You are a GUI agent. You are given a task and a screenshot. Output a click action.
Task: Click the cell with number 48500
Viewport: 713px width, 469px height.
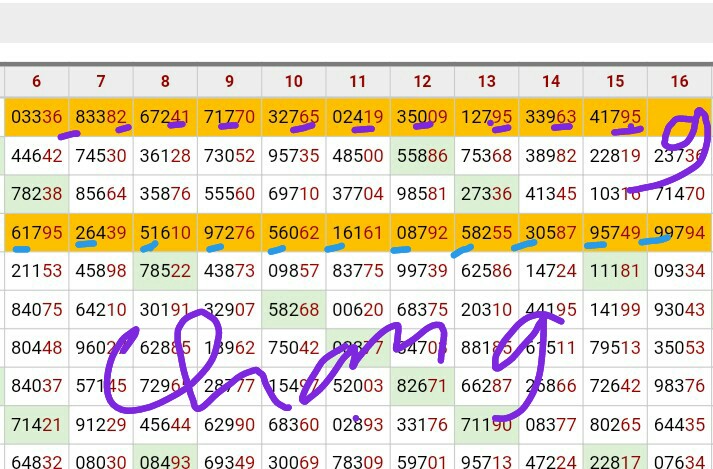tap(358, 156)
